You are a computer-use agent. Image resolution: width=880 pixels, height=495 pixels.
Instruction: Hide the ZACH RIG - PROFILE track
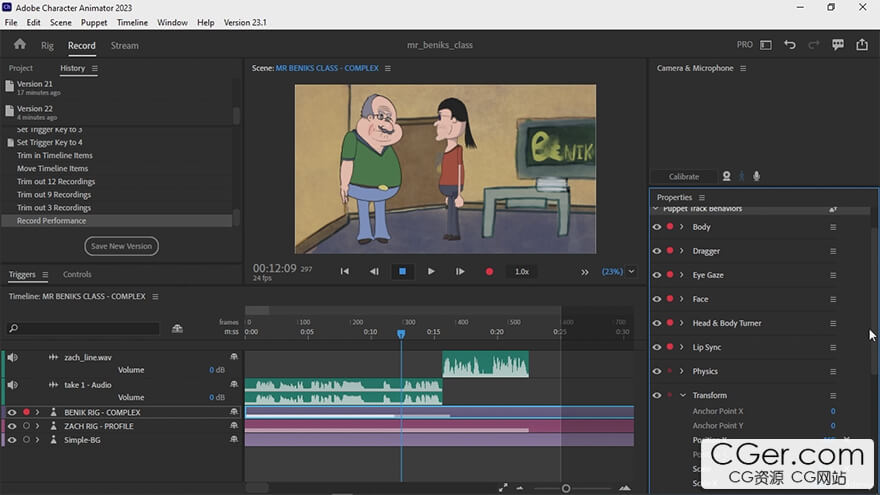[x=12, y=426]
